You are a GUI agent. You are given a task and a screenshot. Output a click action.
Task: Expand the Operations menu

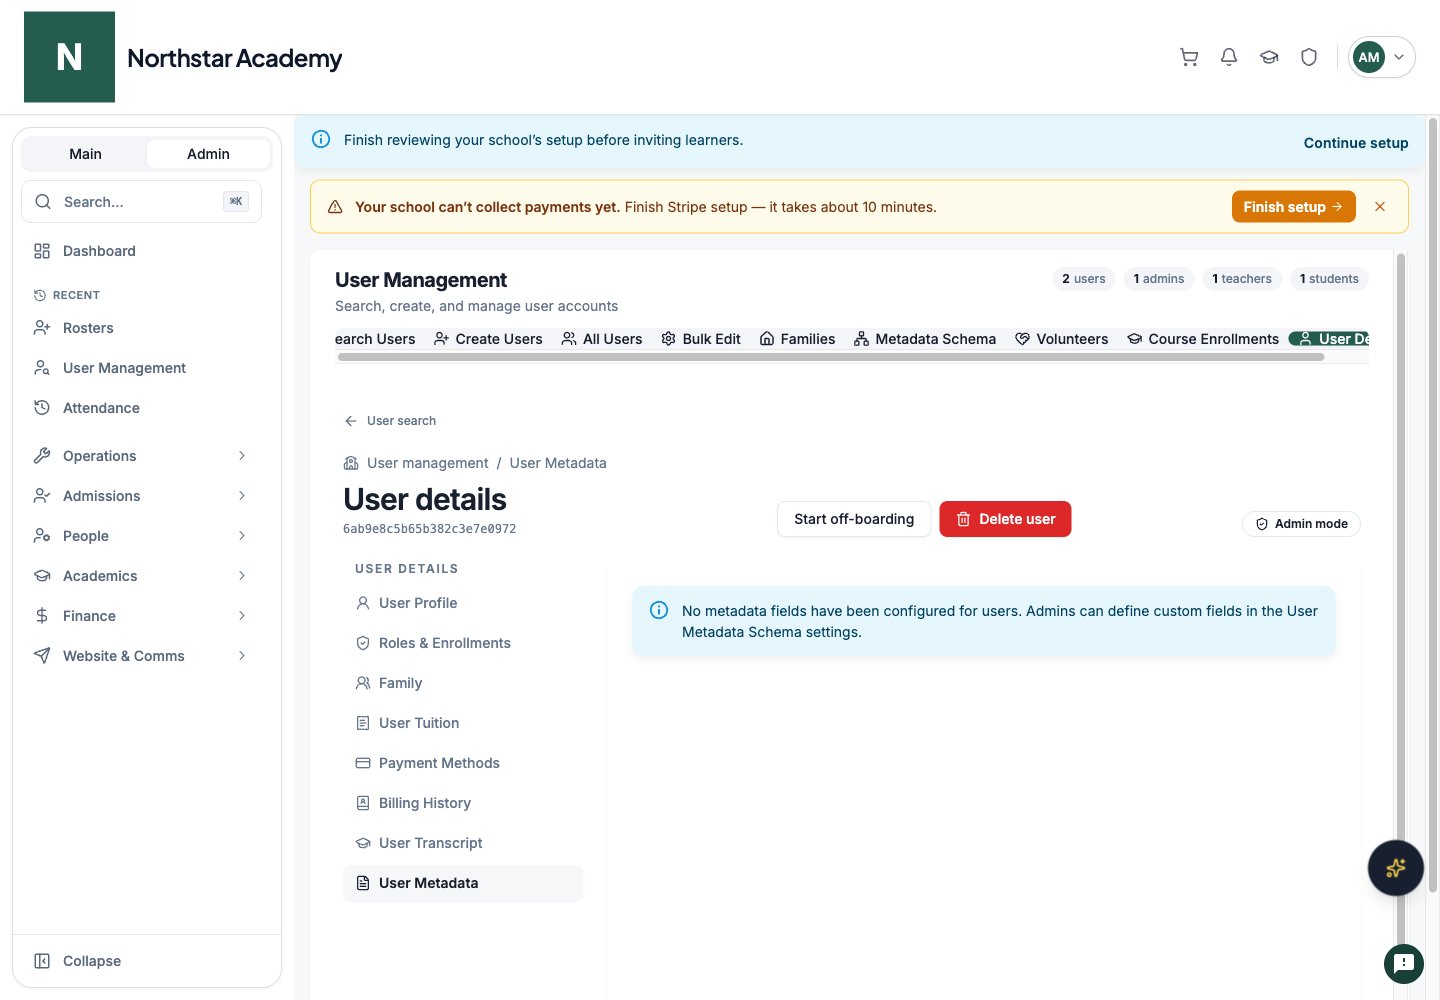(140, 456)
